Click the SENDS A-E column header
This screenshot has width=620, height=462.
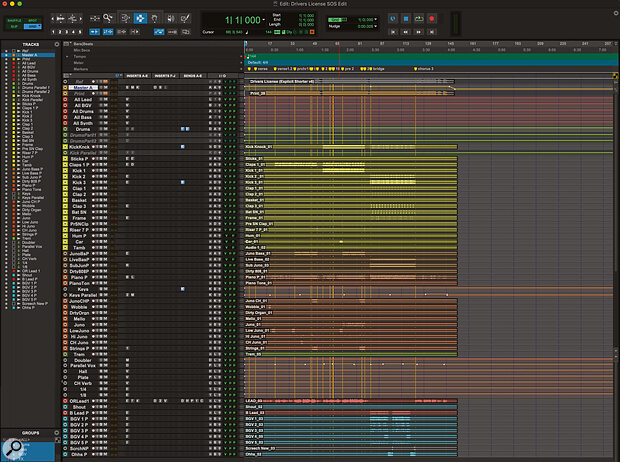pyautogui.click(x=193, y=76)
